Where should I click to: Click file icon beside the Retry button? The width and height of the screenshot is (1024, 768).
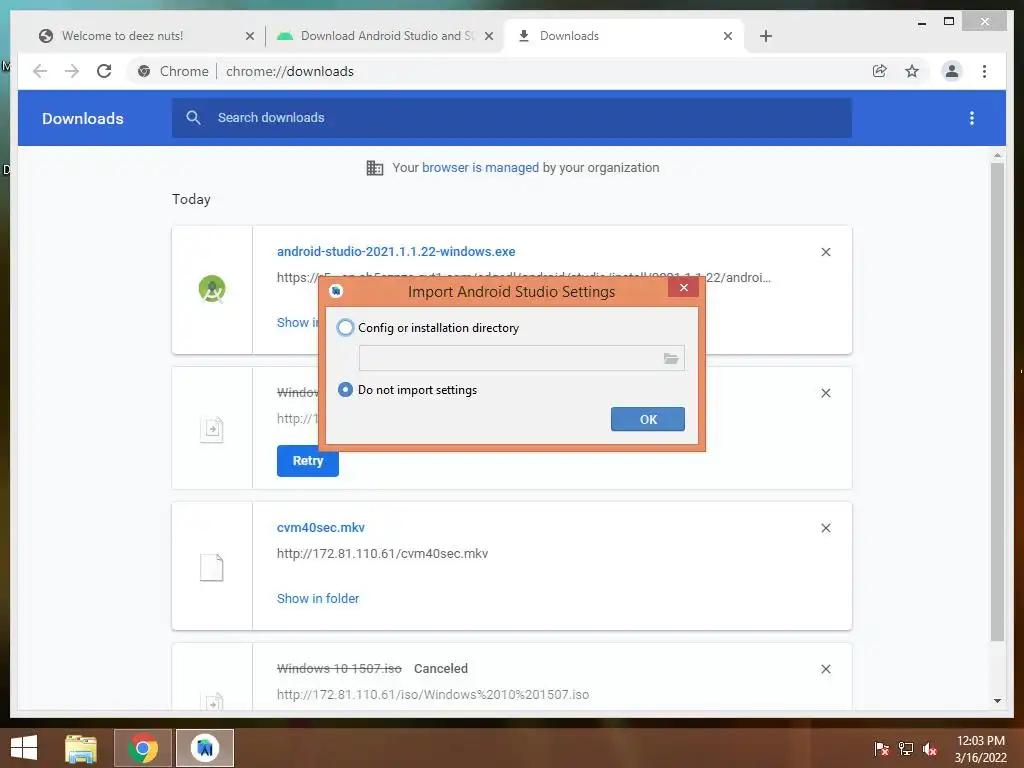[x=212, y=430]
